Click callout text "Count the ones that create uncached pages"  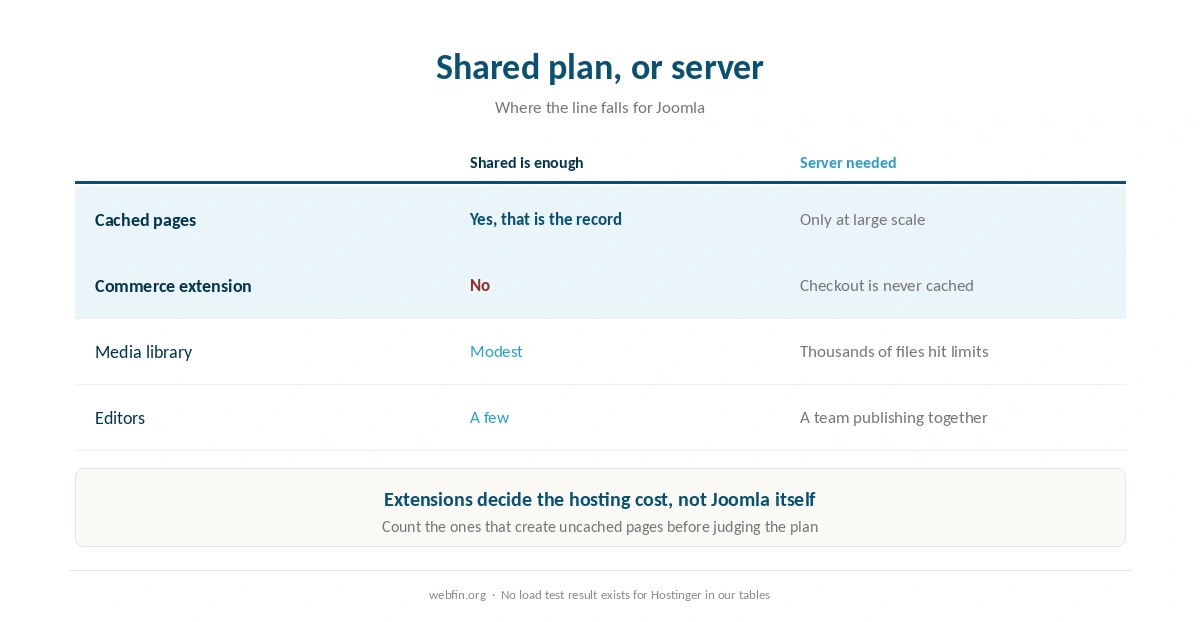pyautogui.click(x=527, y=526)
